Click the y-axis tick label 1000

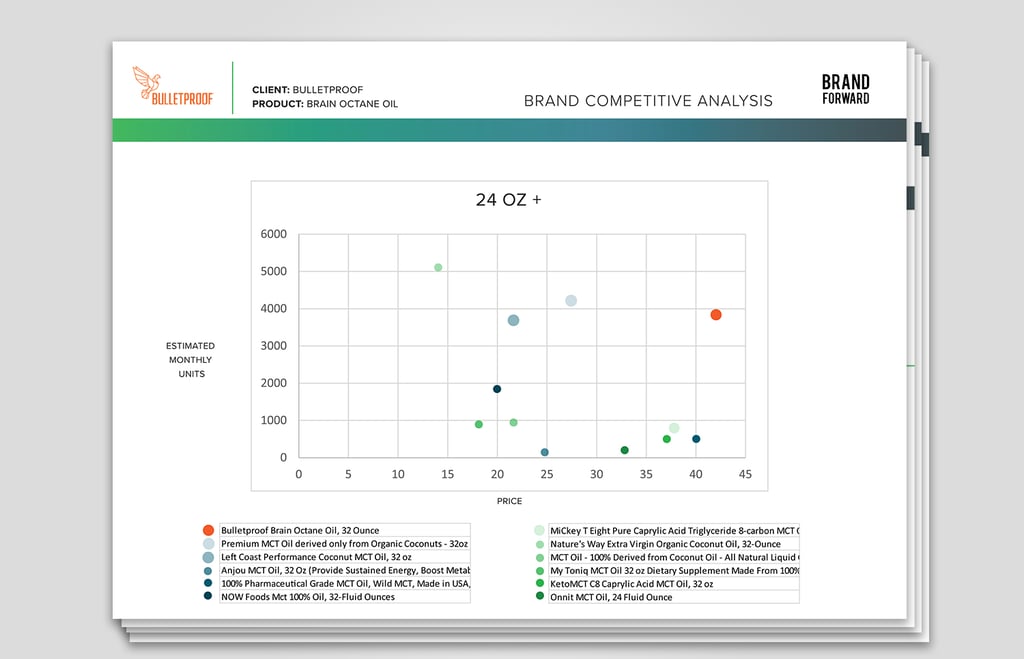[274, 420]
